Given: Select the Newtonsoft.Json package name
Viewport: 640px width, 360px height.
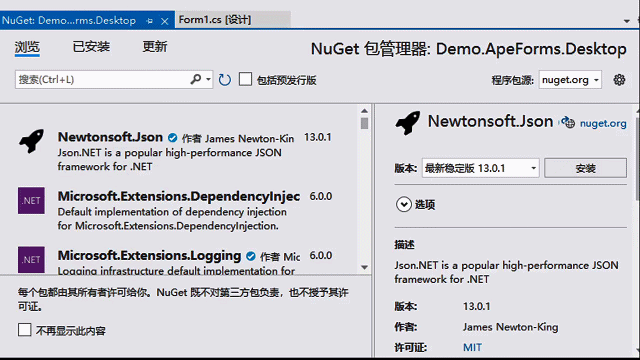Looking at the screenshot, I should 110,137.
